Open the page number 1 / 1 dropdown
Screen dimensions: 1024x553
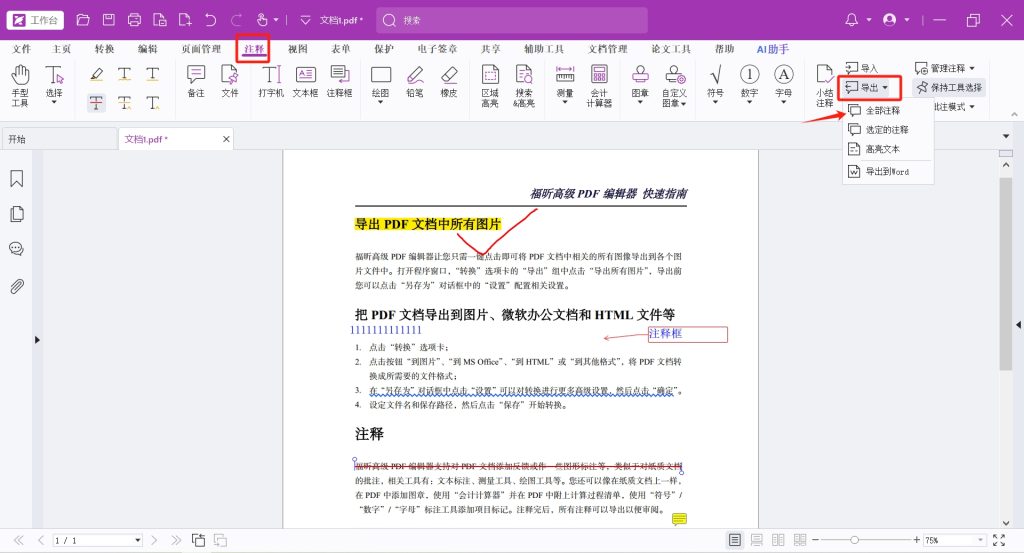click(138, 540)
